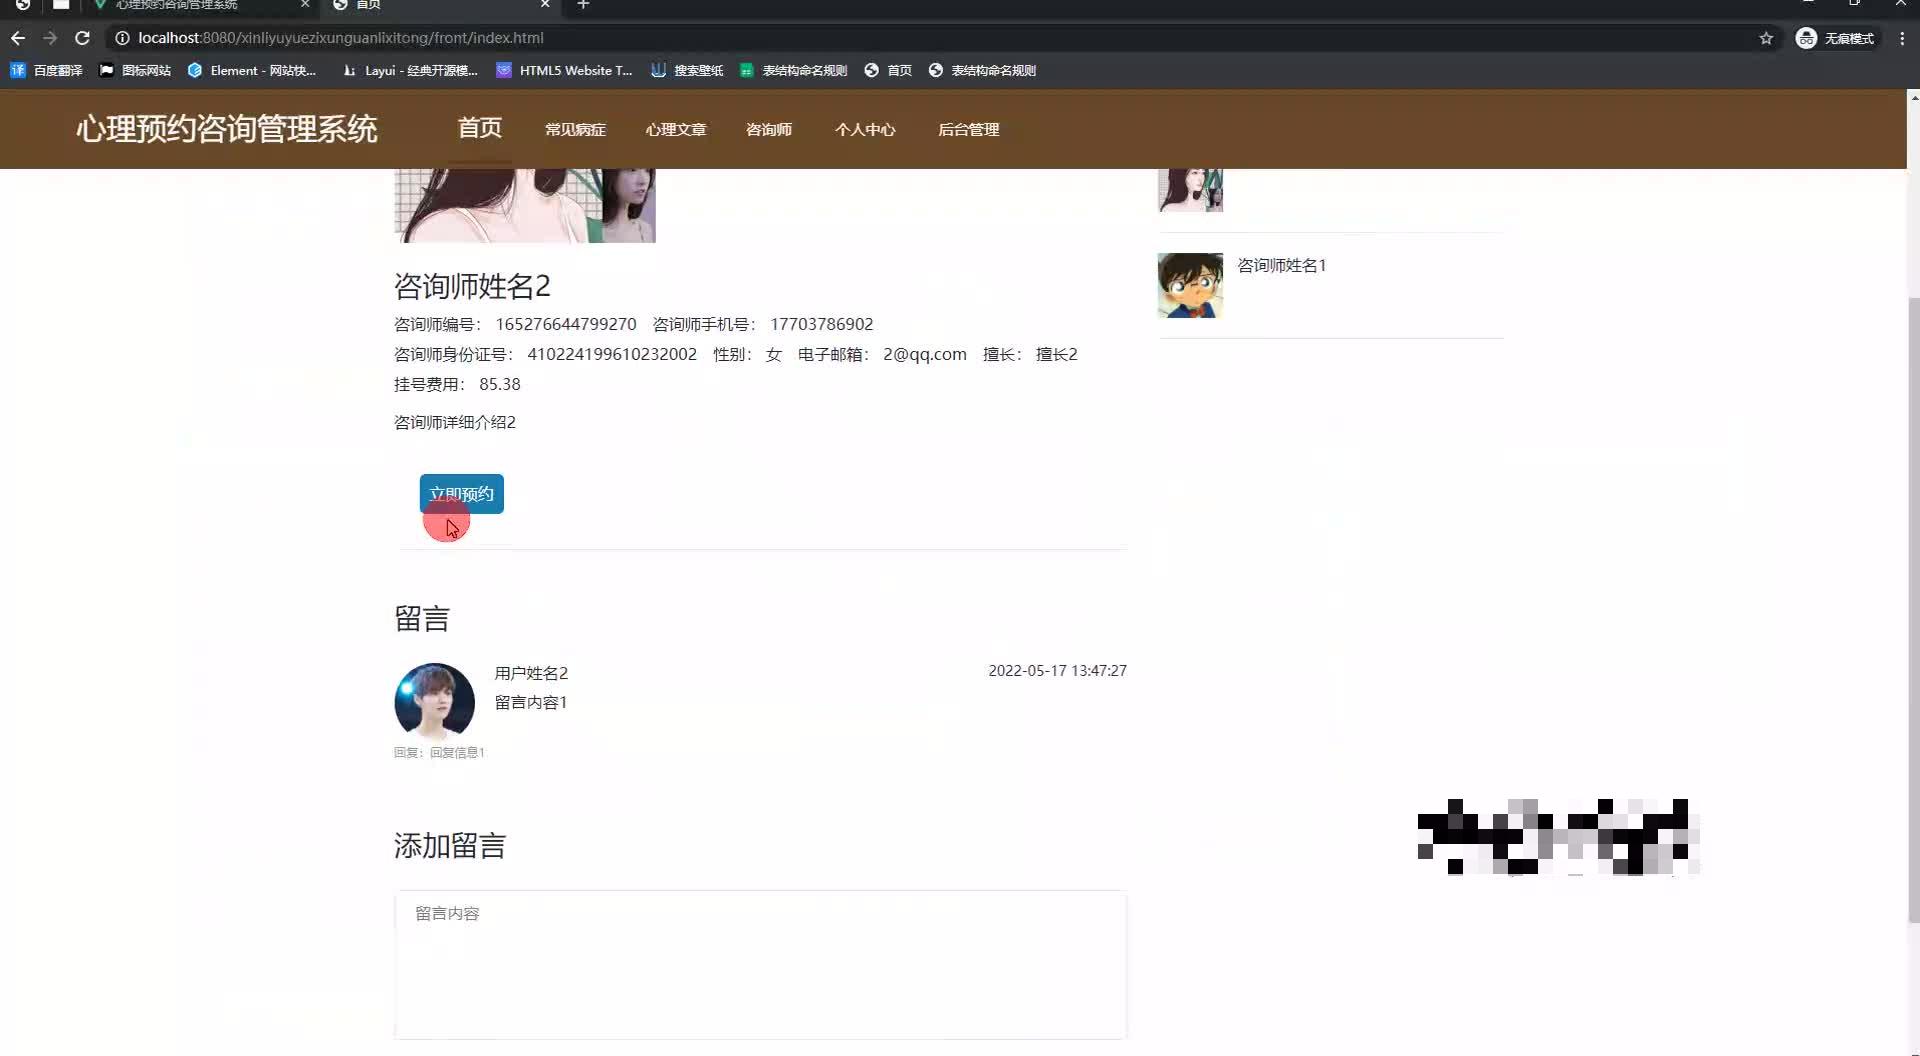Screen dimensions: 1920x1056
Task: Open Chrome's three-dot menu
Action: coord(1903,38)
